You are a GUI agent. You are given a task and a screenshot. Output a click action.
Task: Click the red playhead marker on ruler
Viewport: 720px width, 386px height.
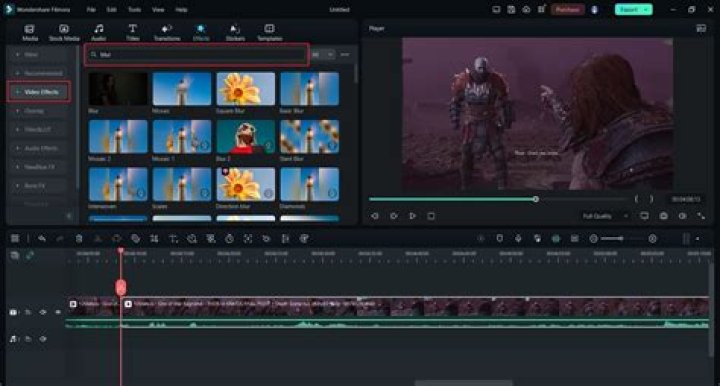(121, 251)
